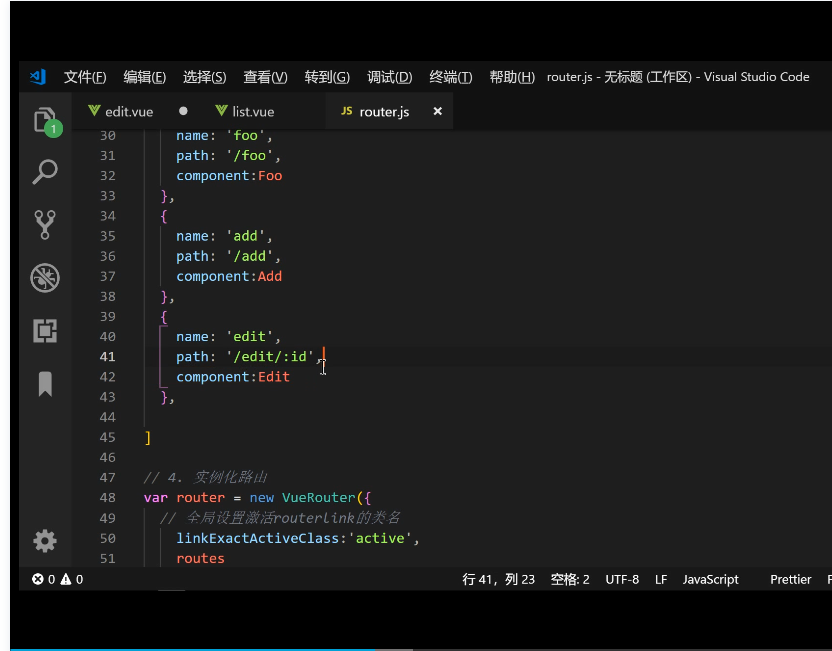Click the router variable name on line 48
Screen dimensions: 832x651
pos(201,497)
